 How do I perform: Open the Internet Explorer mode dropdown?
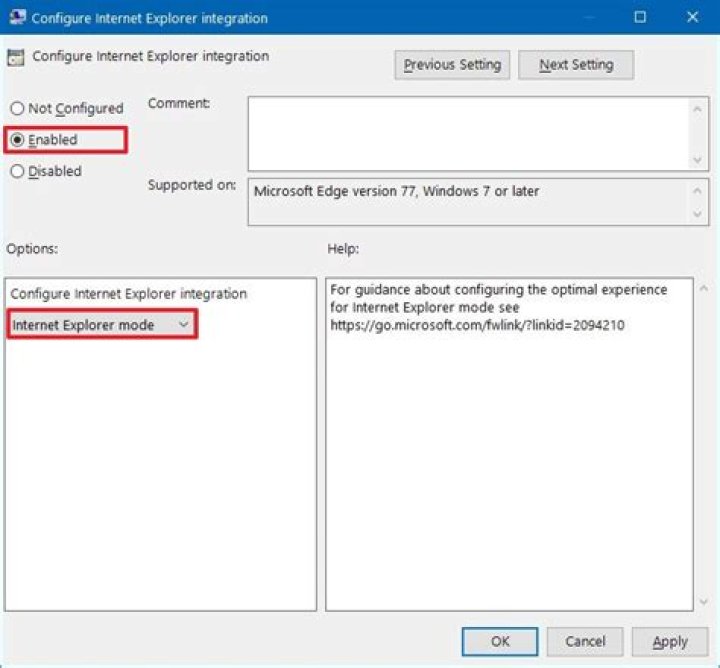[102, 325]
